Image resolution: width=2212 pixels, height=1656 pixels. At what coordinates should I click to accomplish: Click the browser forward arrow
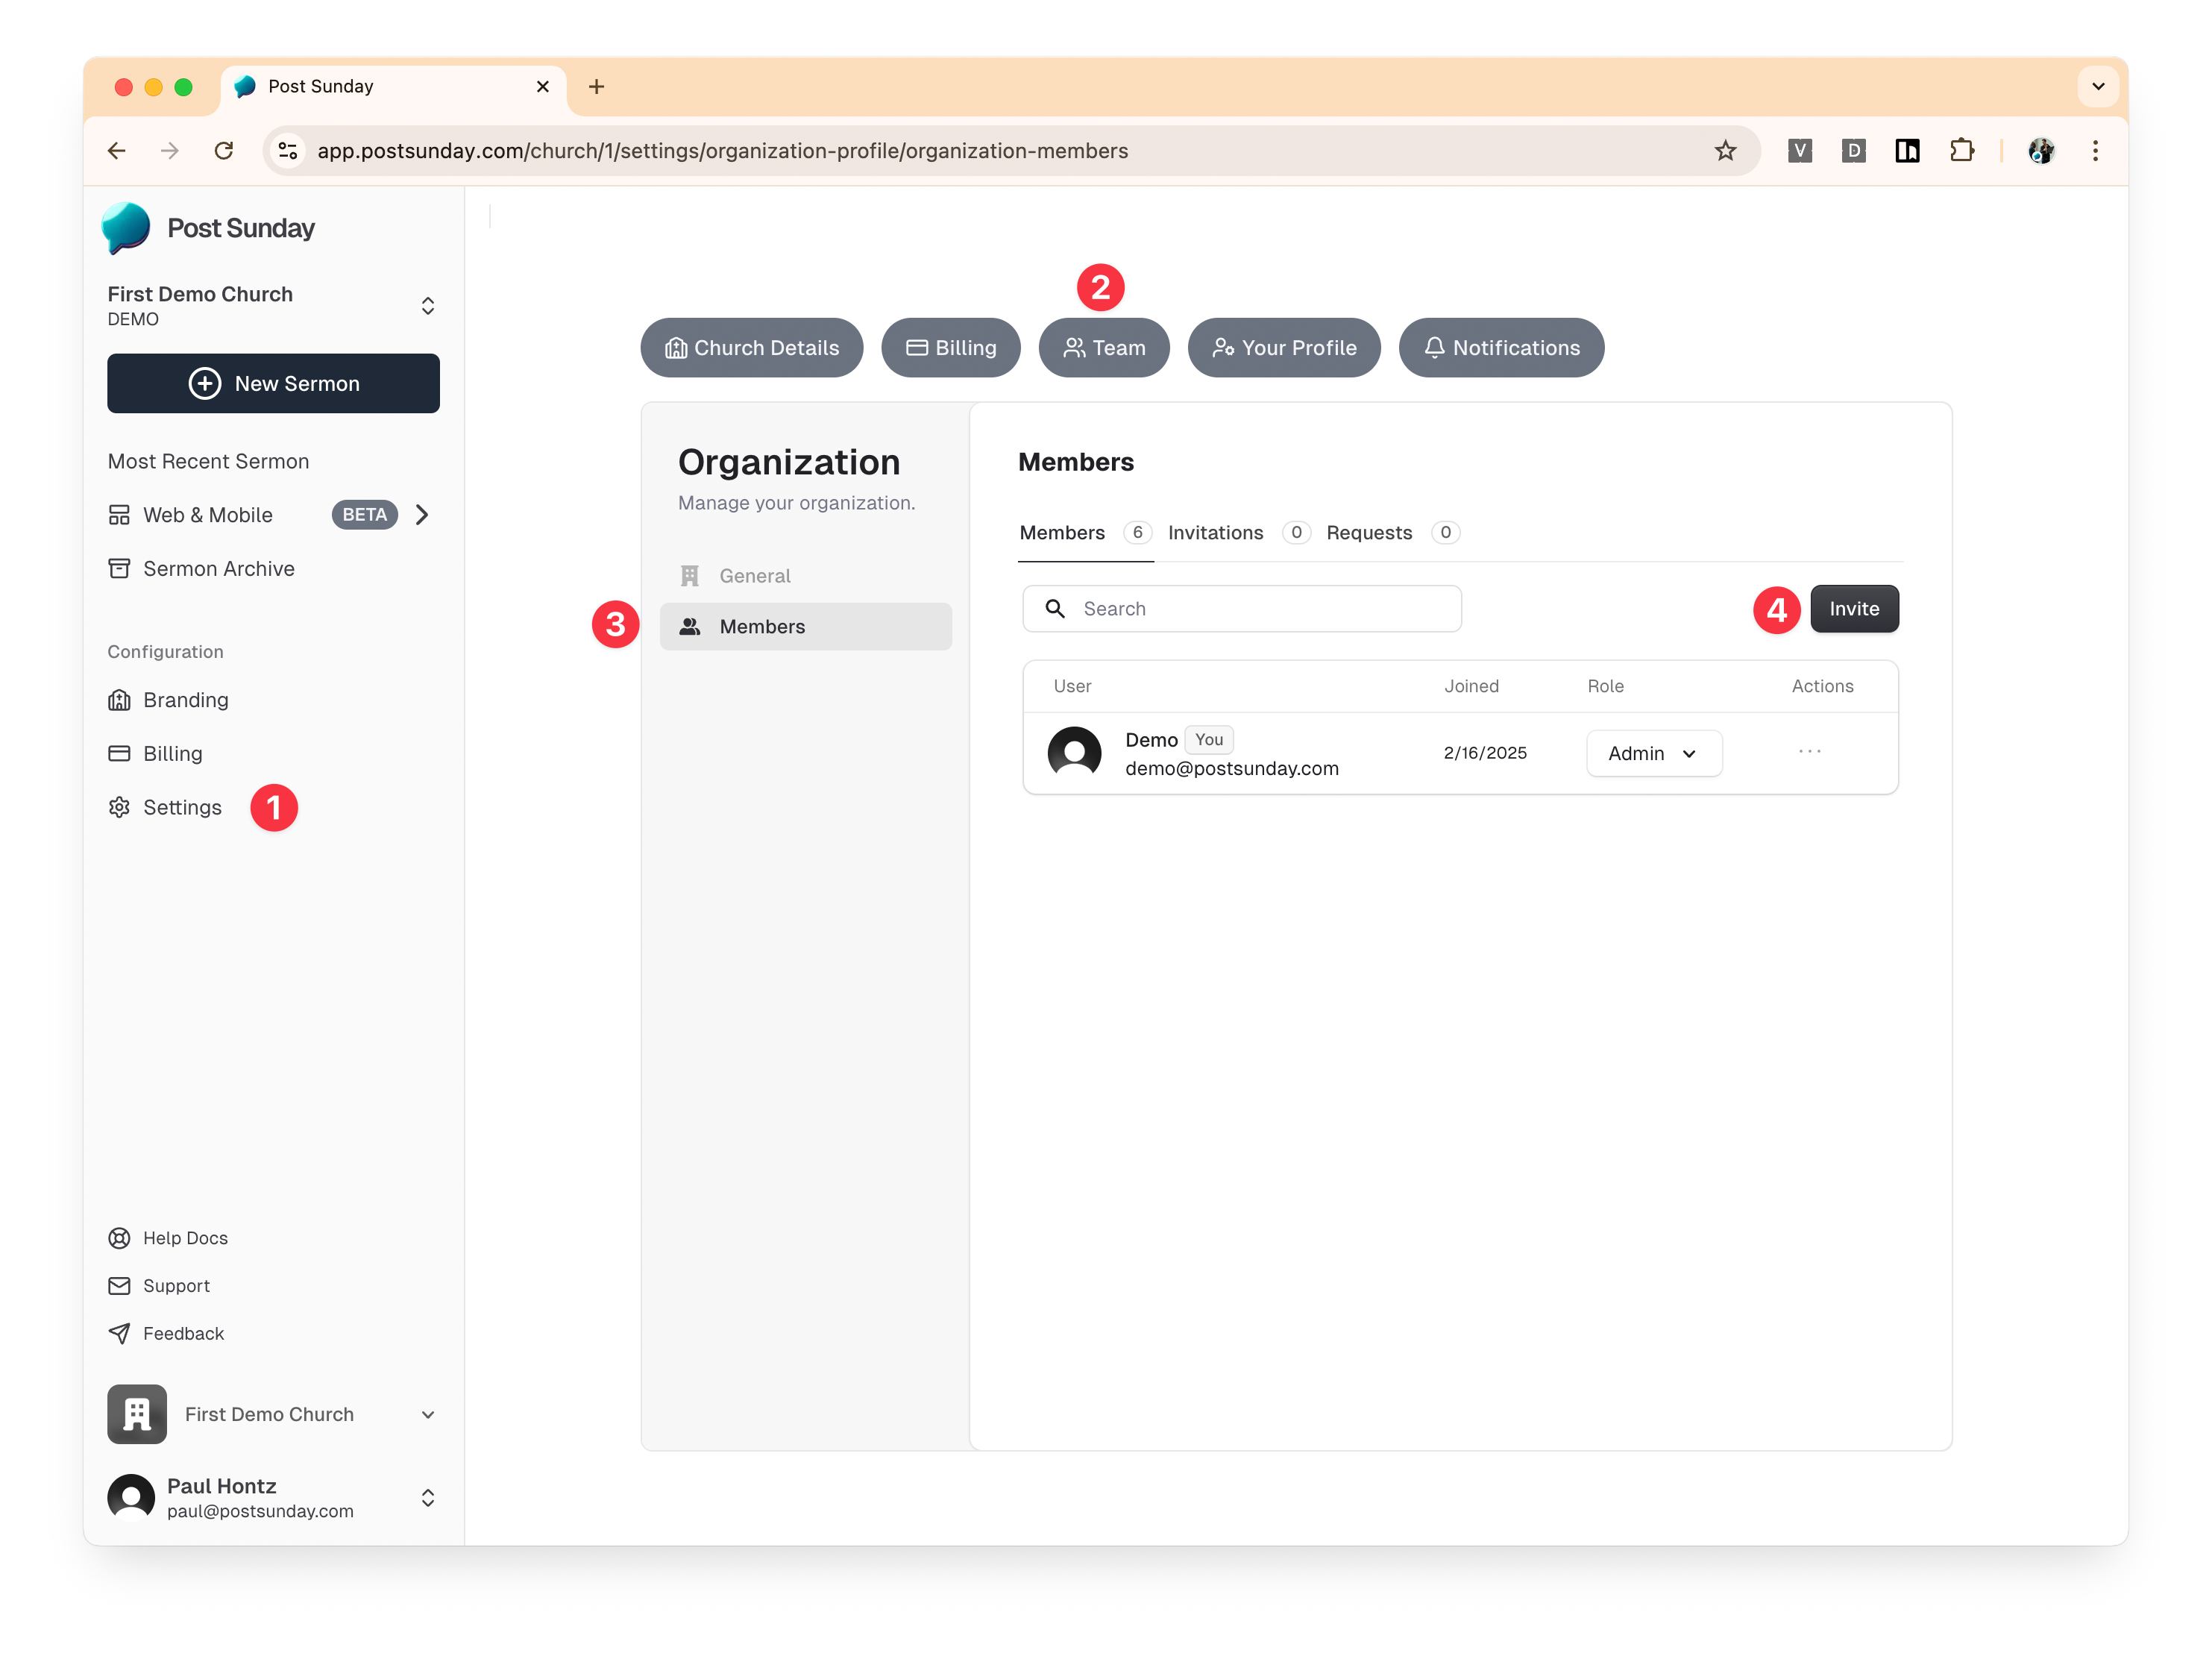[170, 151]
